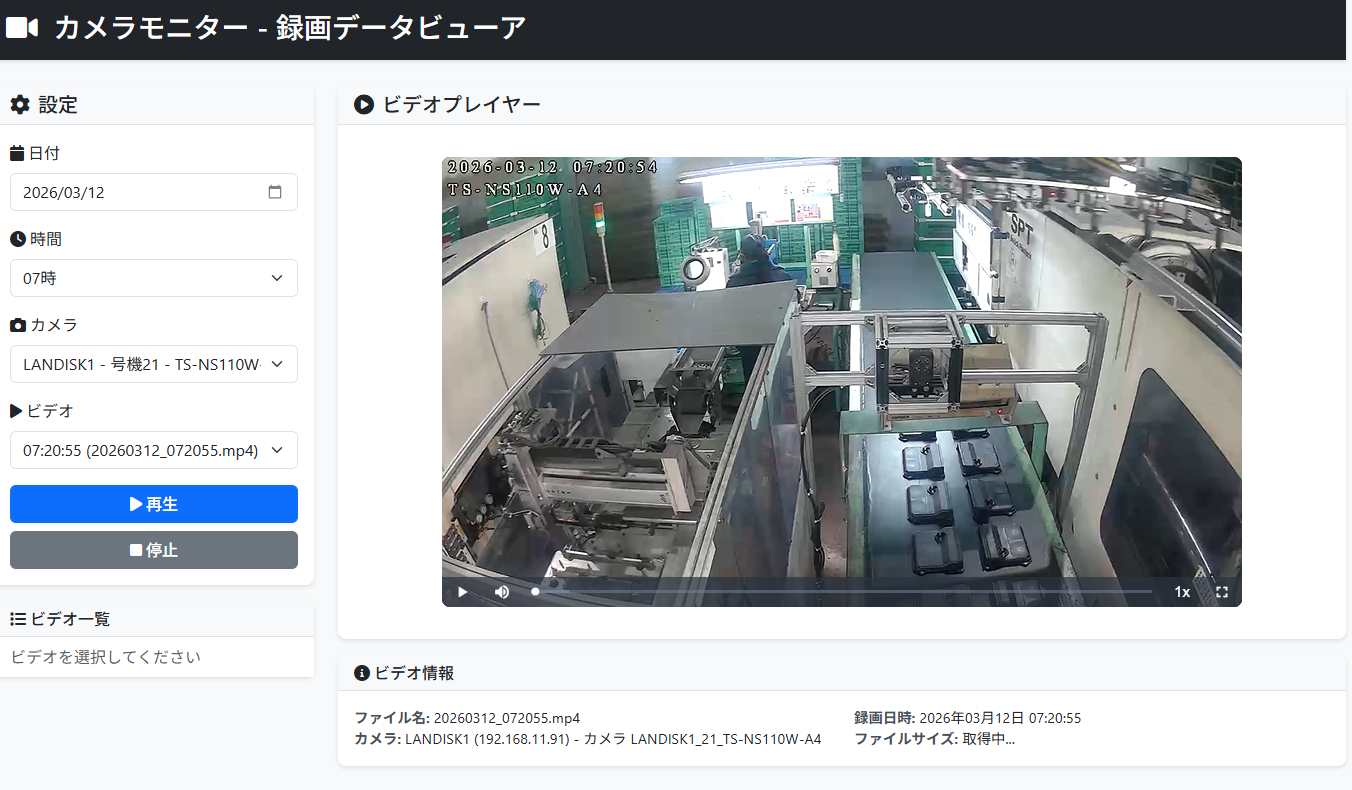The height and width of the screenshot is (790, 1352).
Task: Click the camera icon beside カメラ
Action: tap(17, 325)
